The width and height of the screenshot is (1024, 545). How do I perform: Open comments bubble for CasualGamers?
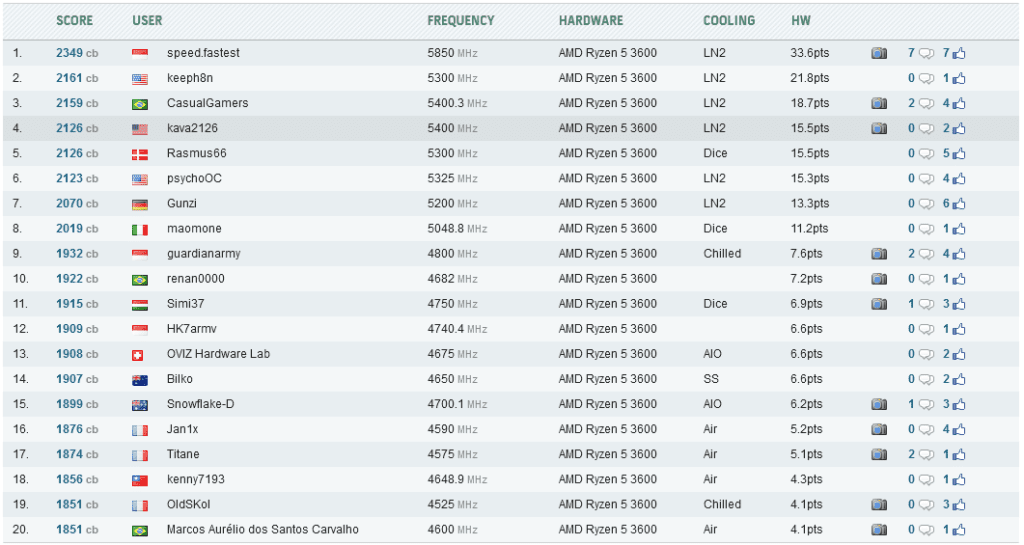[926, 103]
